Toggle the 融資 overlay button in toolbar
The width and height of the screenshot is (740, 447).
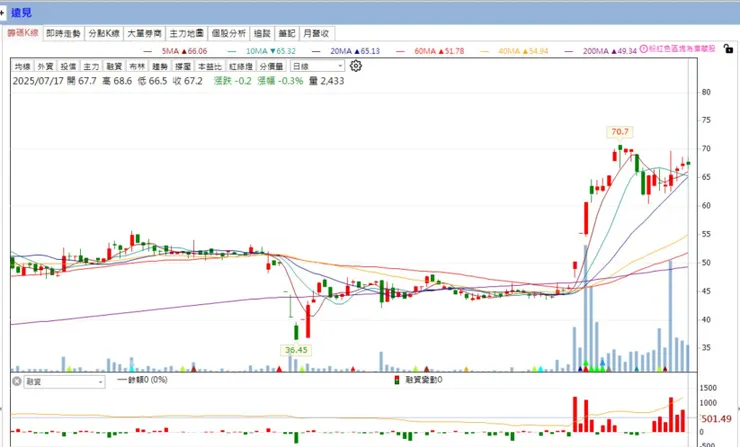pos(114,66)
